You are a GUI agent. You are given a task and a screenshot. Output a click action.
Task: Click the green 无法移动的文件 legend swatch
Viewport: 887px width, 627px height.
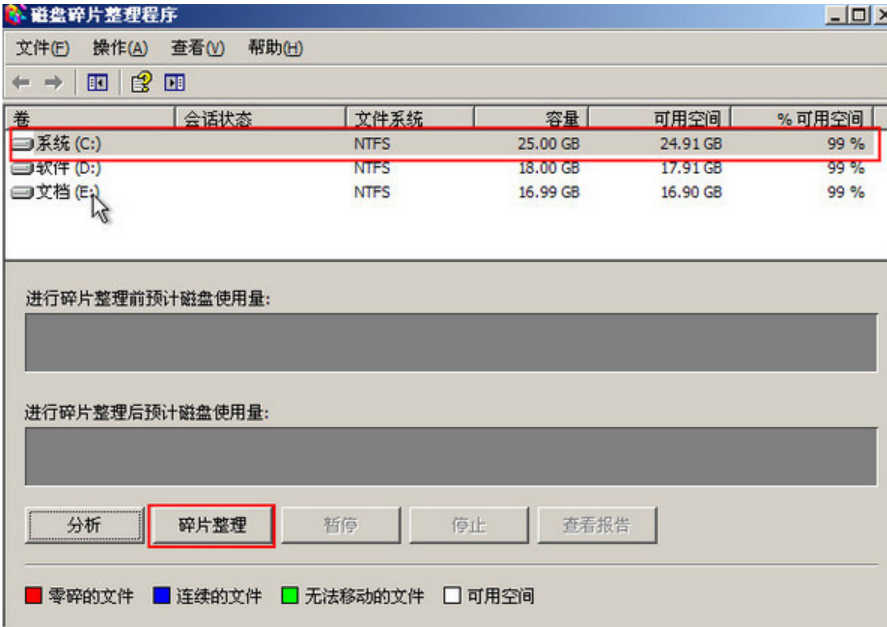pyautogui.click(x=290, y=596)
